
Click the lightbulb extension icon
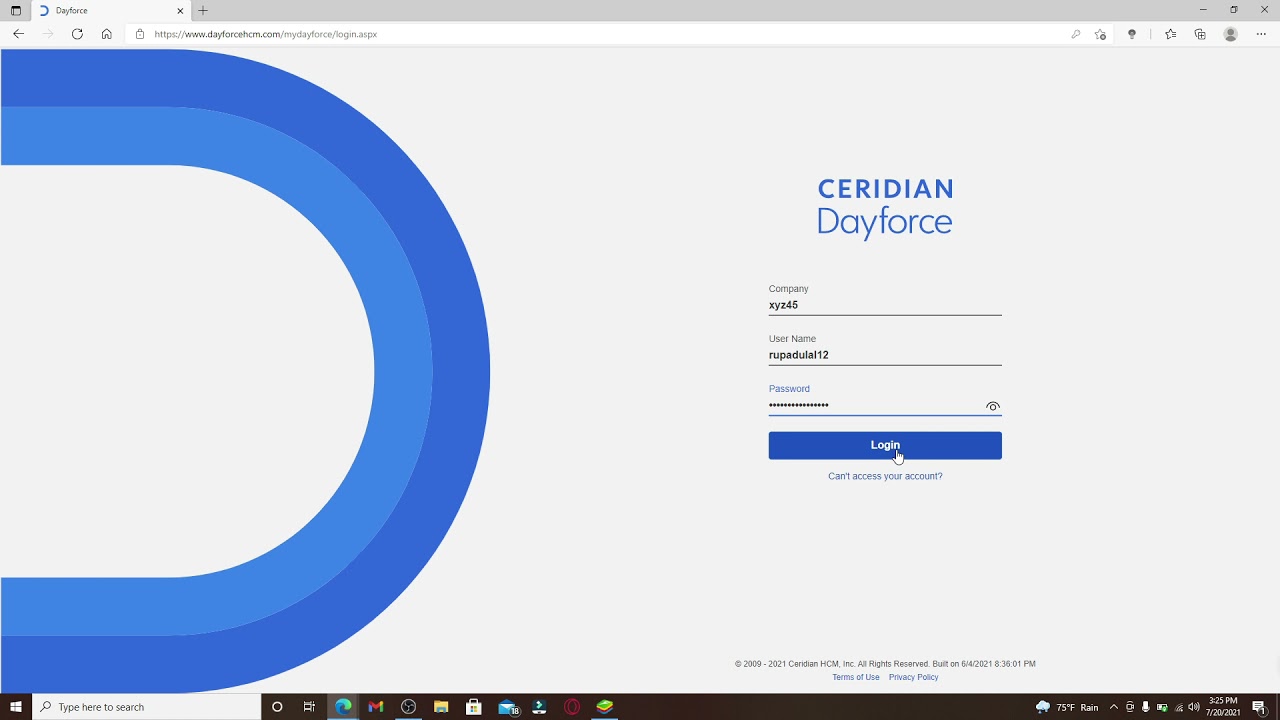[x=1132, y=34]
